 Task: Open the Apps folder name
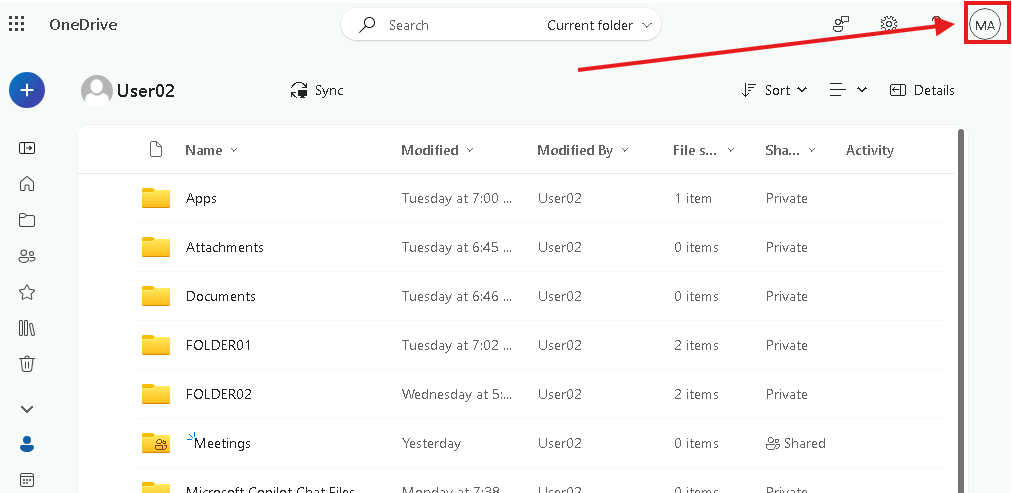click(x=201, y=198)
